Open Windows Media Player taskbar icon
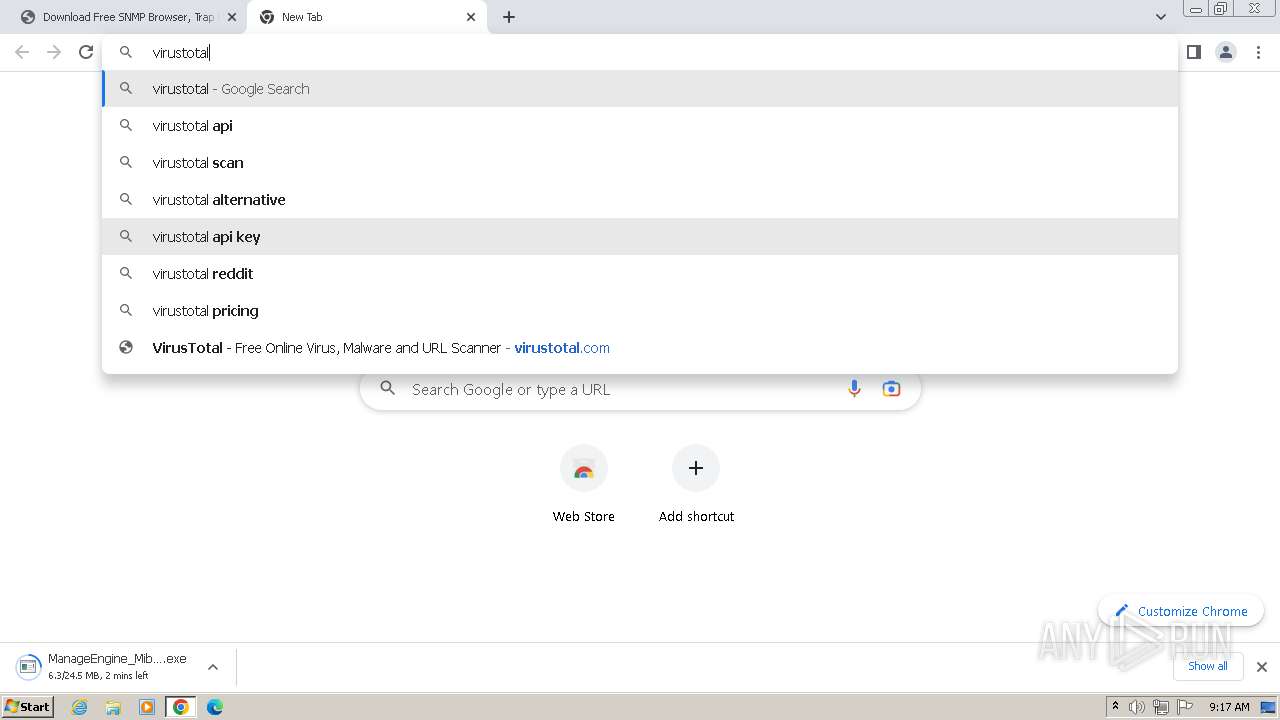The width and height of the screenshot is (1280, 720). [x=147, y=707]
